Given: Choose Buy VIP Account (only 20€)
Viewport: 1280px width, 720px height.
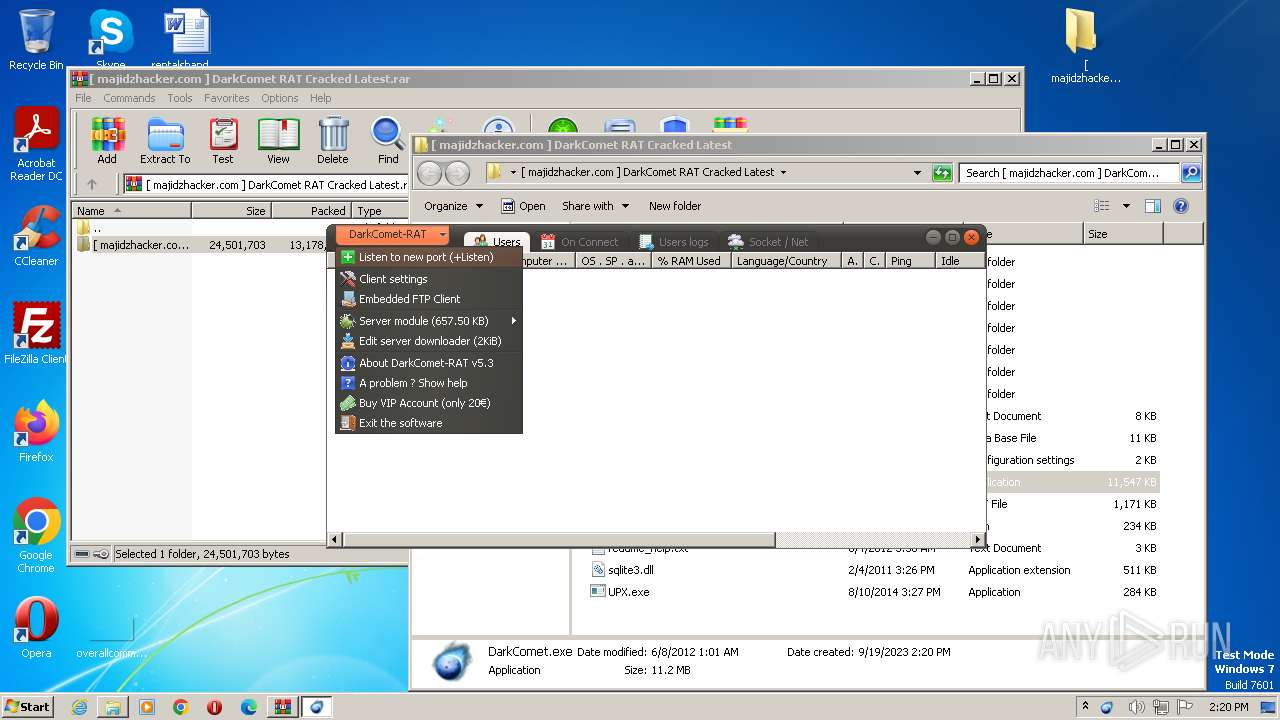Looking at the screenshot, I should 429,403.
